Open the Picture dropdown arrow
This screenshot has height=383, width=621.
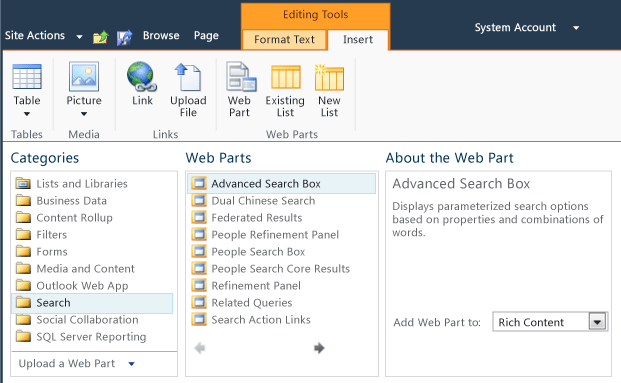[x=84, y=114]
